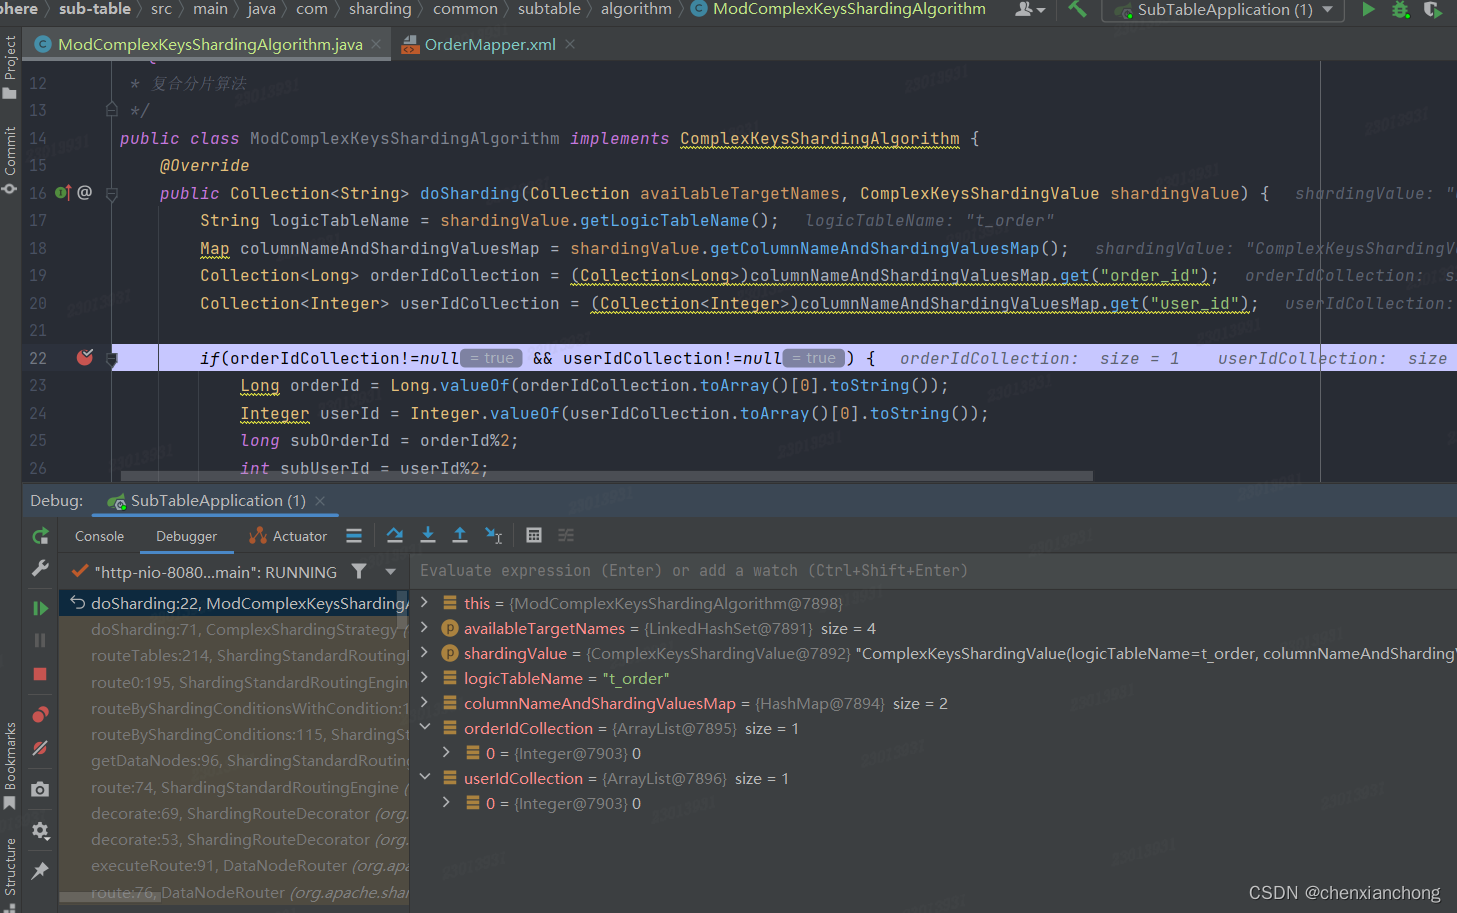This screenshot has width=1457, height=913.
Task: Open the thread selector dropdown arrow
Action: pos(390,572)
